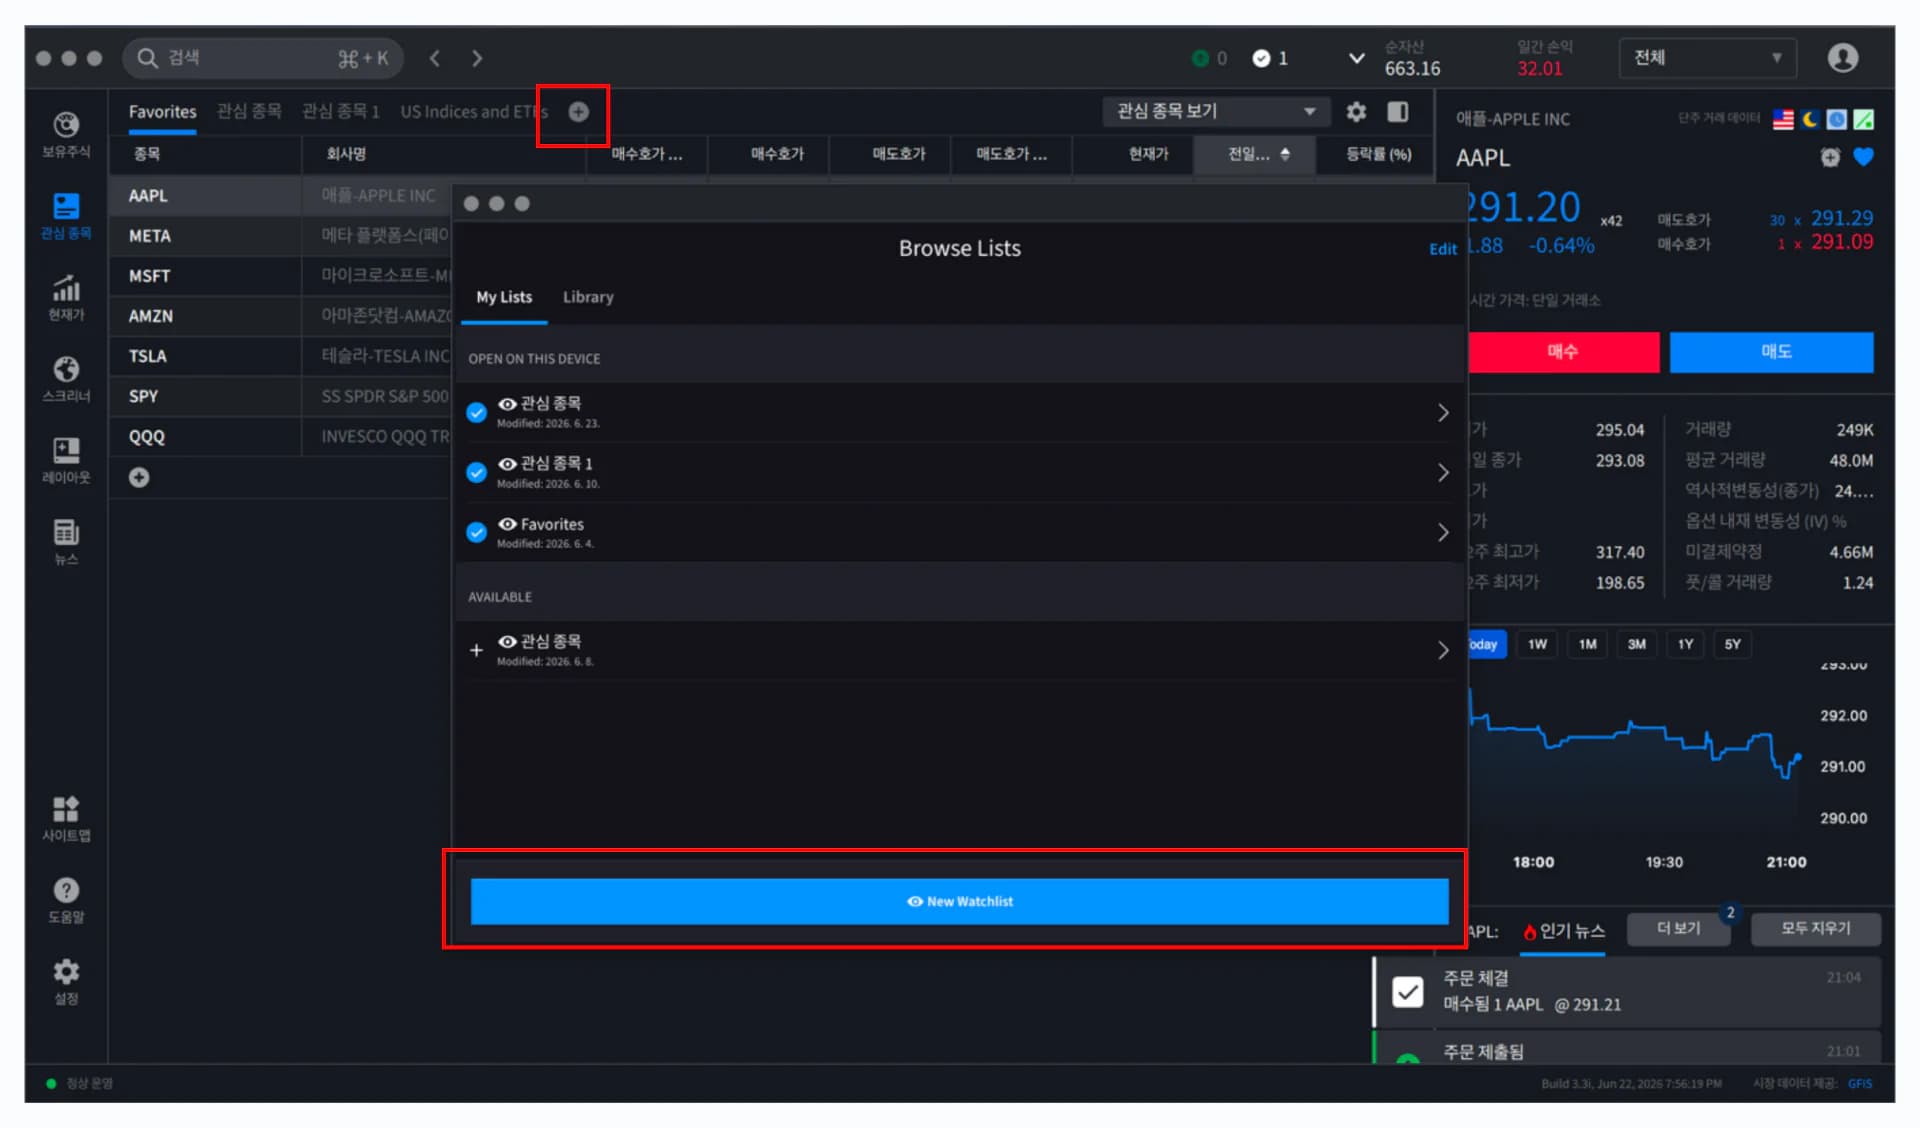Viewport: 1920px width, 1128px height.
Task: Switch to the Favorites watchlist tab
Action: pyautogui.click(x=162, y=112)
